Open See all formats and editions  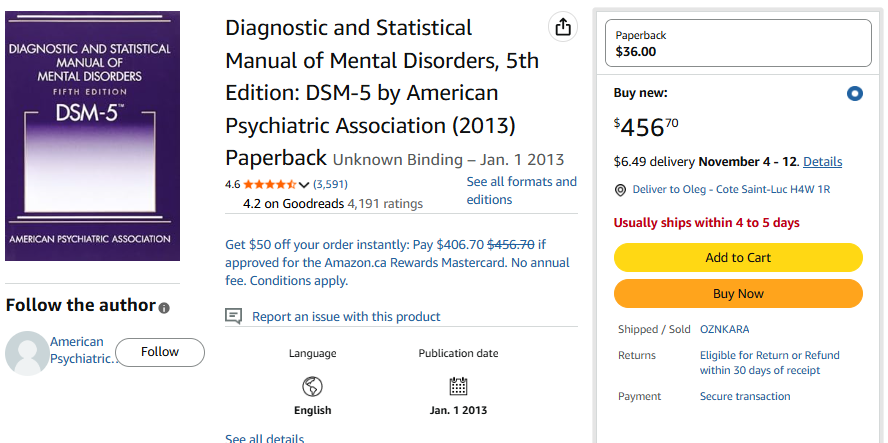[521, 190]
